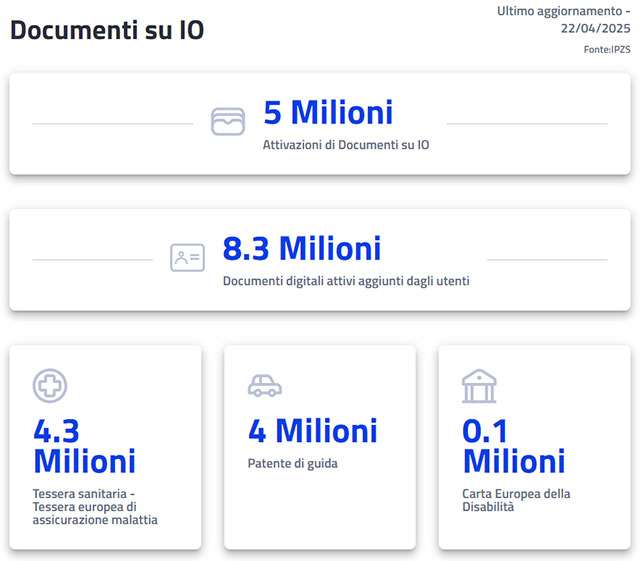
Task: Click the '4.3 Milioni' statistic
Action: [84, 446]
